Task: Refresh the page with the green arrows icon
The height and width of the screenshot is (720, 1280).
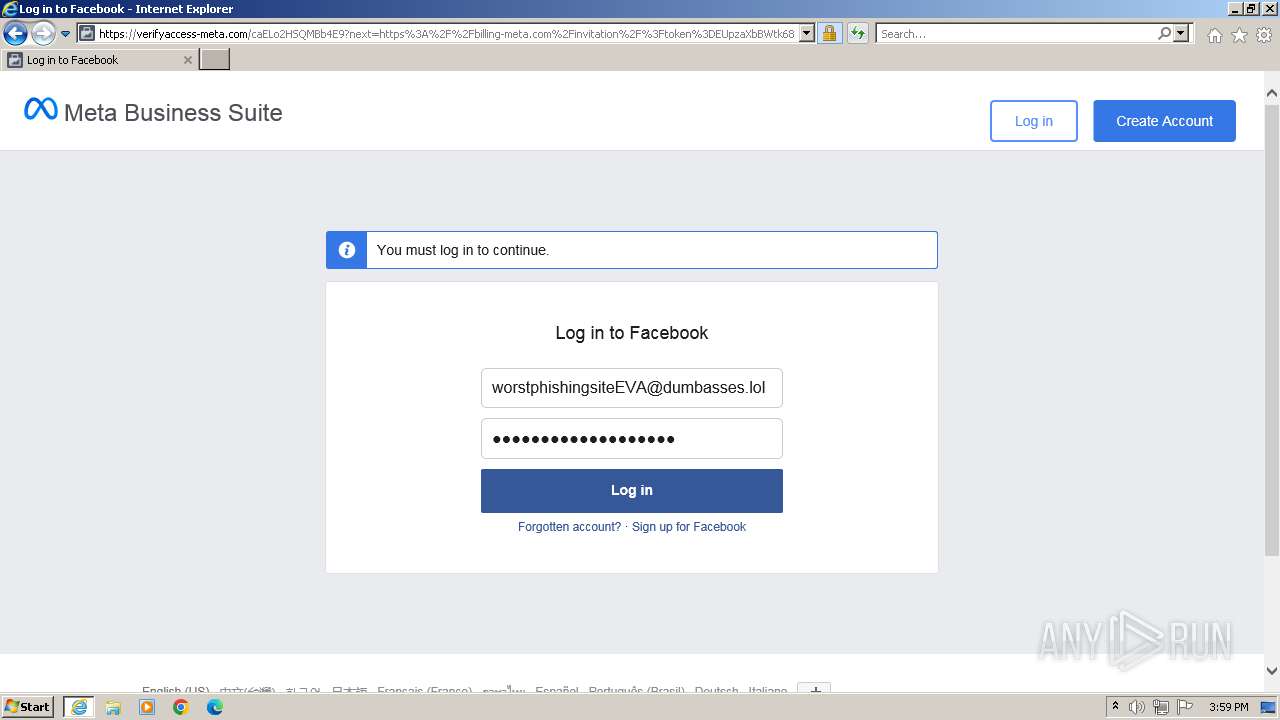Action: (858, 33)
